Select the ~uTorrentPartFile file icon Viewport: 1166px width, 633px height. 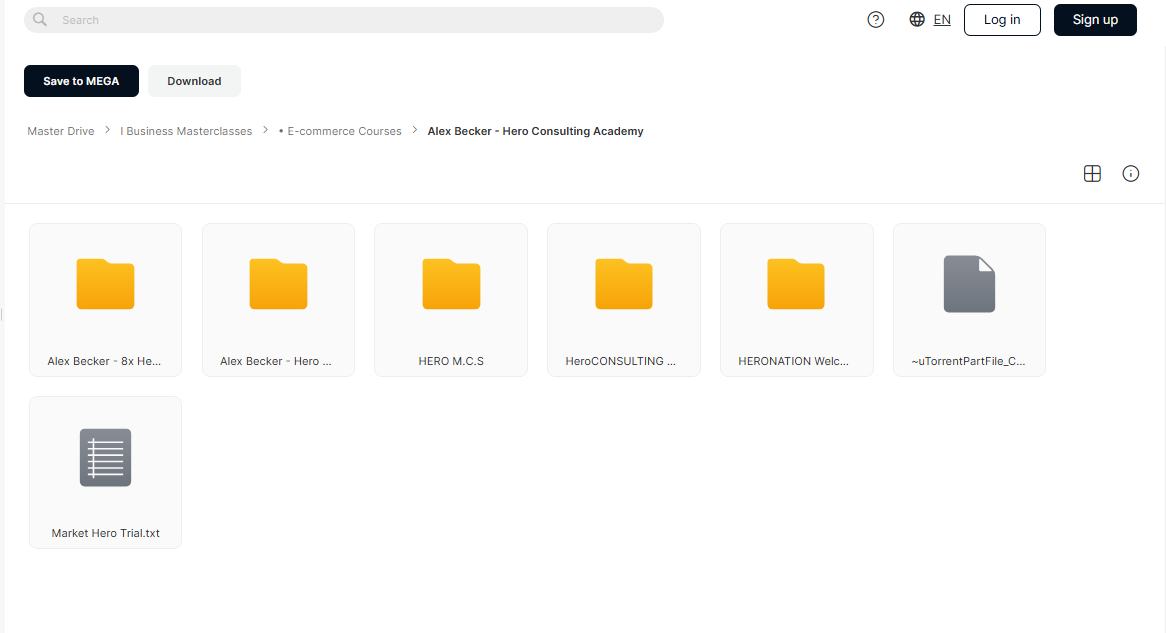[969, 284]
